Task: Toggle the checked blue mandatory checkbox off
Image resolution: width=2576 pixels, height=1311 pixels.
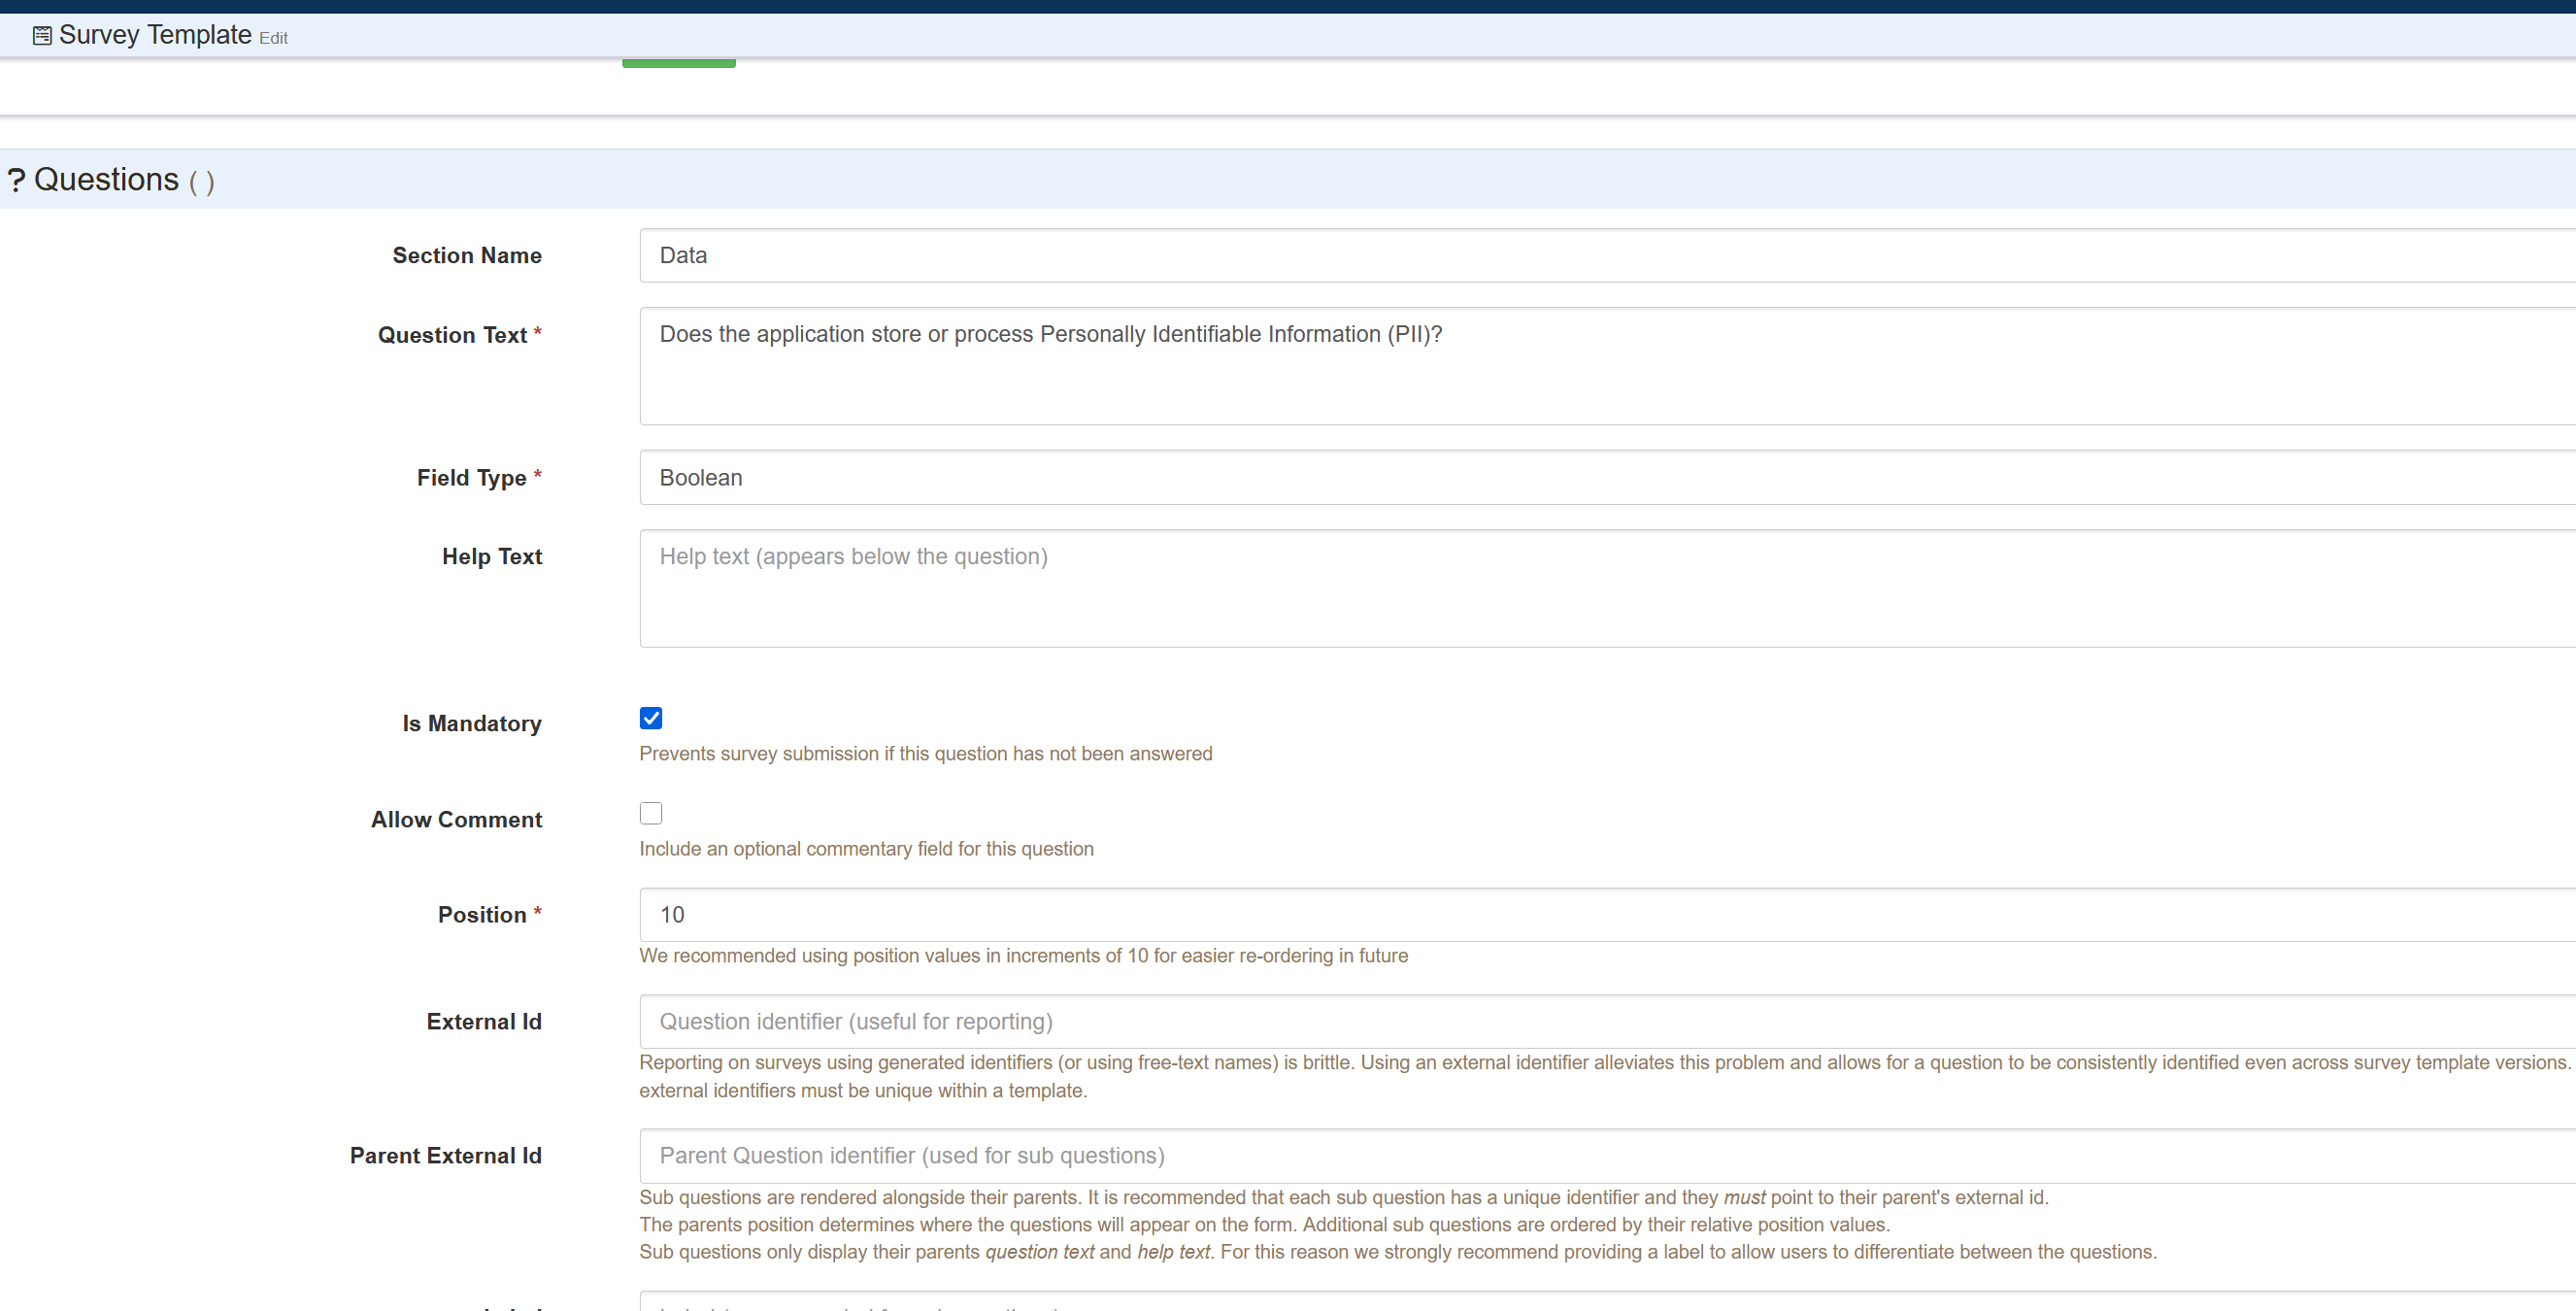Action: [650, 718]
